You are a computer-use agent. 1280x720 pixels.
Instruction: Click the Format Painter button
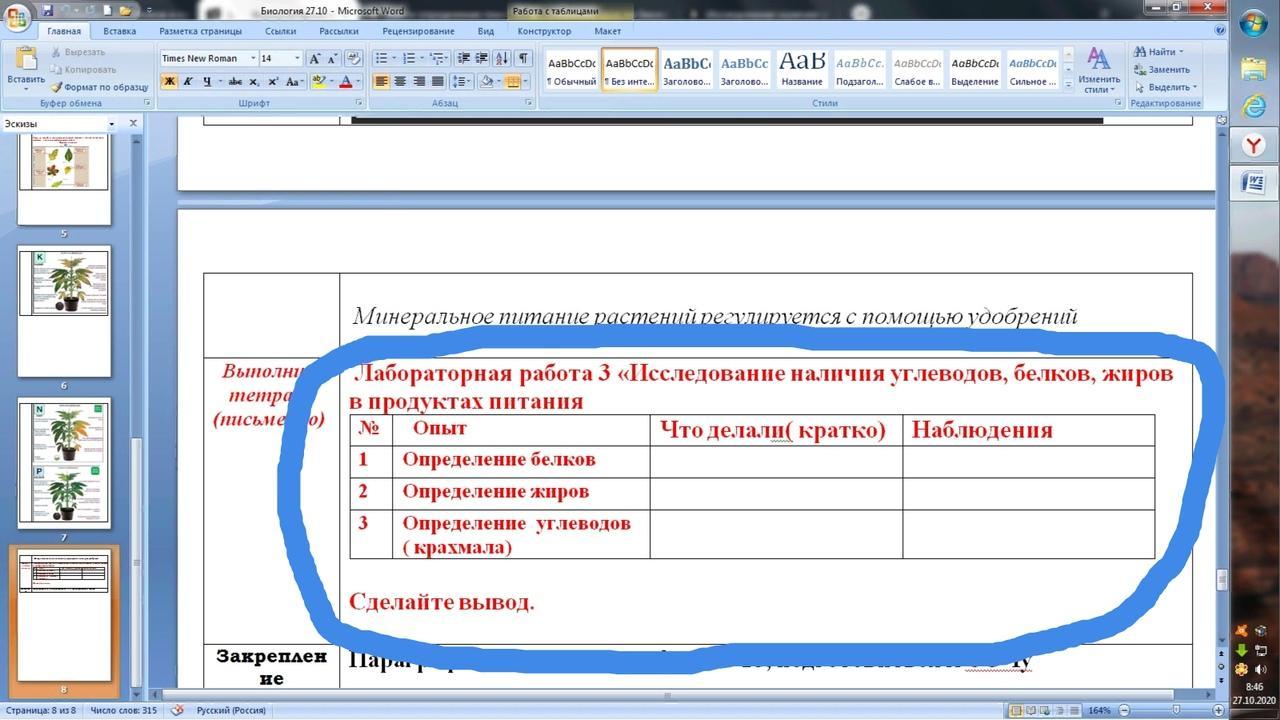tap(100, 87)
